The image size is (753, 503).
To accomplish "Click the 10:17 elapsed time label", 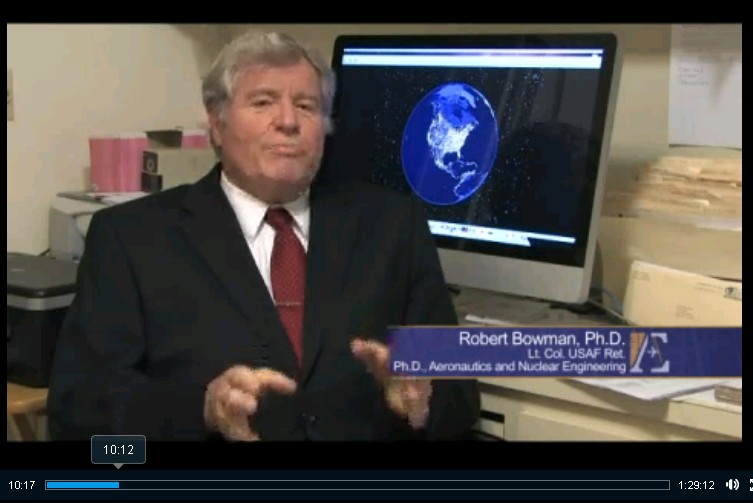I will pyautogui.click(x=22, y=485).
